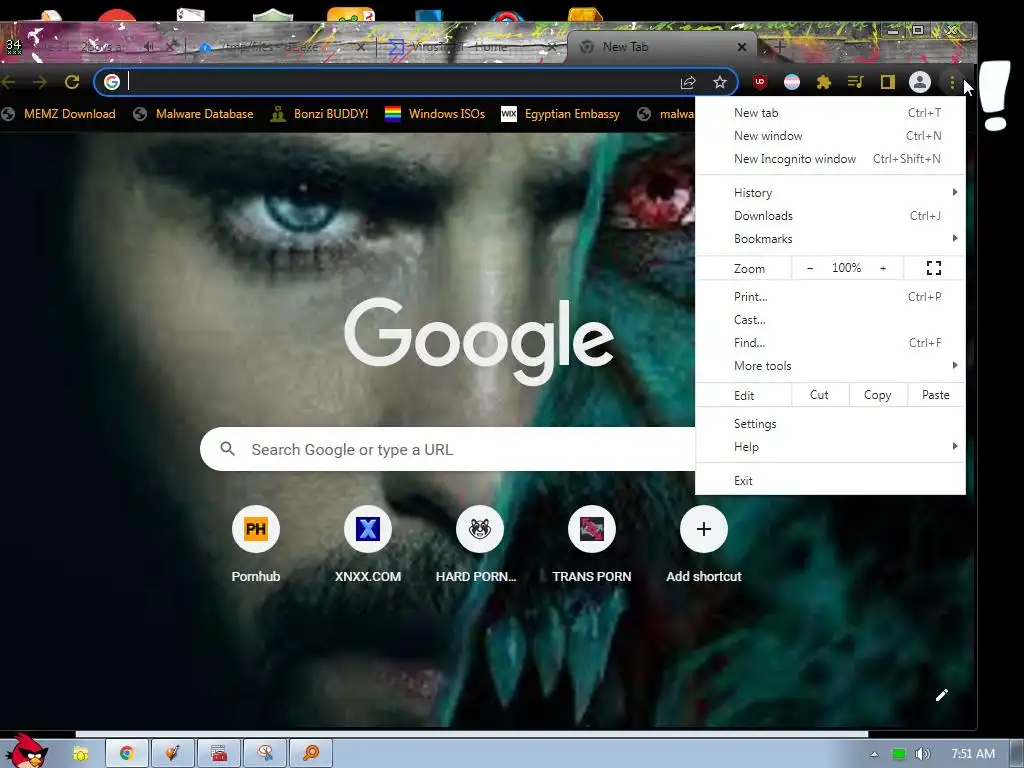The image size is (1024, 768).
Task: Choose New window in the menu
Action: (x=830, y=136)
